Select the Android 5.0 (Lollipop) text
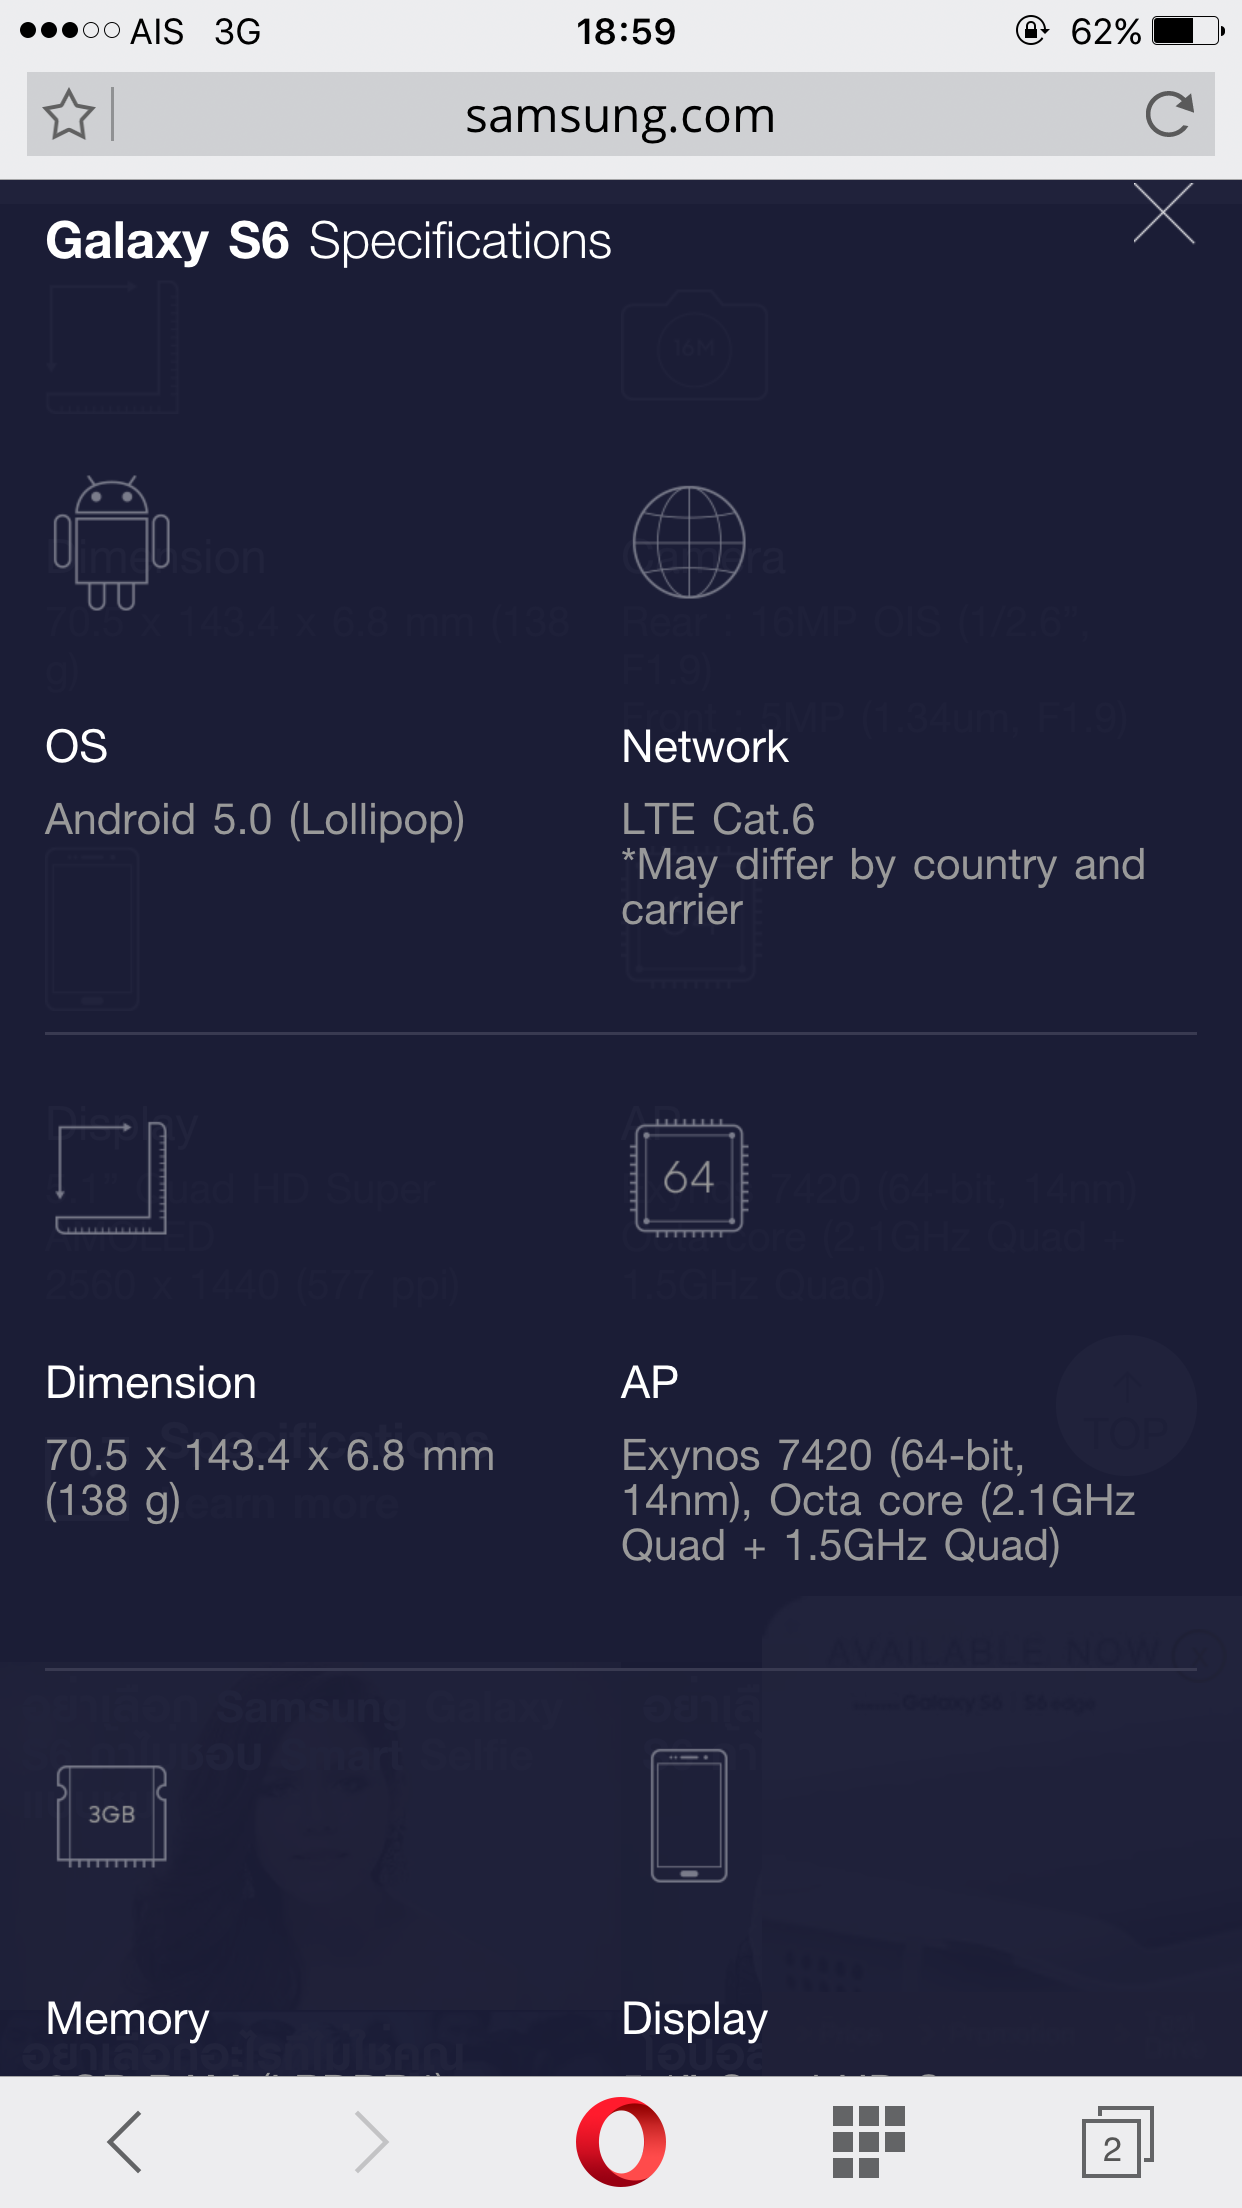 point(255,820)
